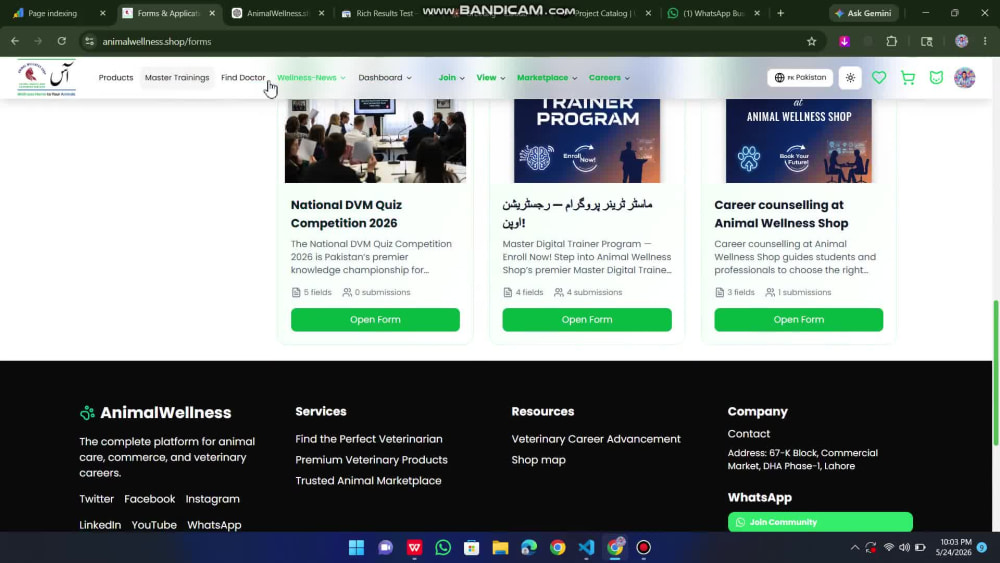Click the page vertical scrollbar thumb
The height and width of the screenshot is (563, 1000).
pyautogui.click(x=996, y=373)
